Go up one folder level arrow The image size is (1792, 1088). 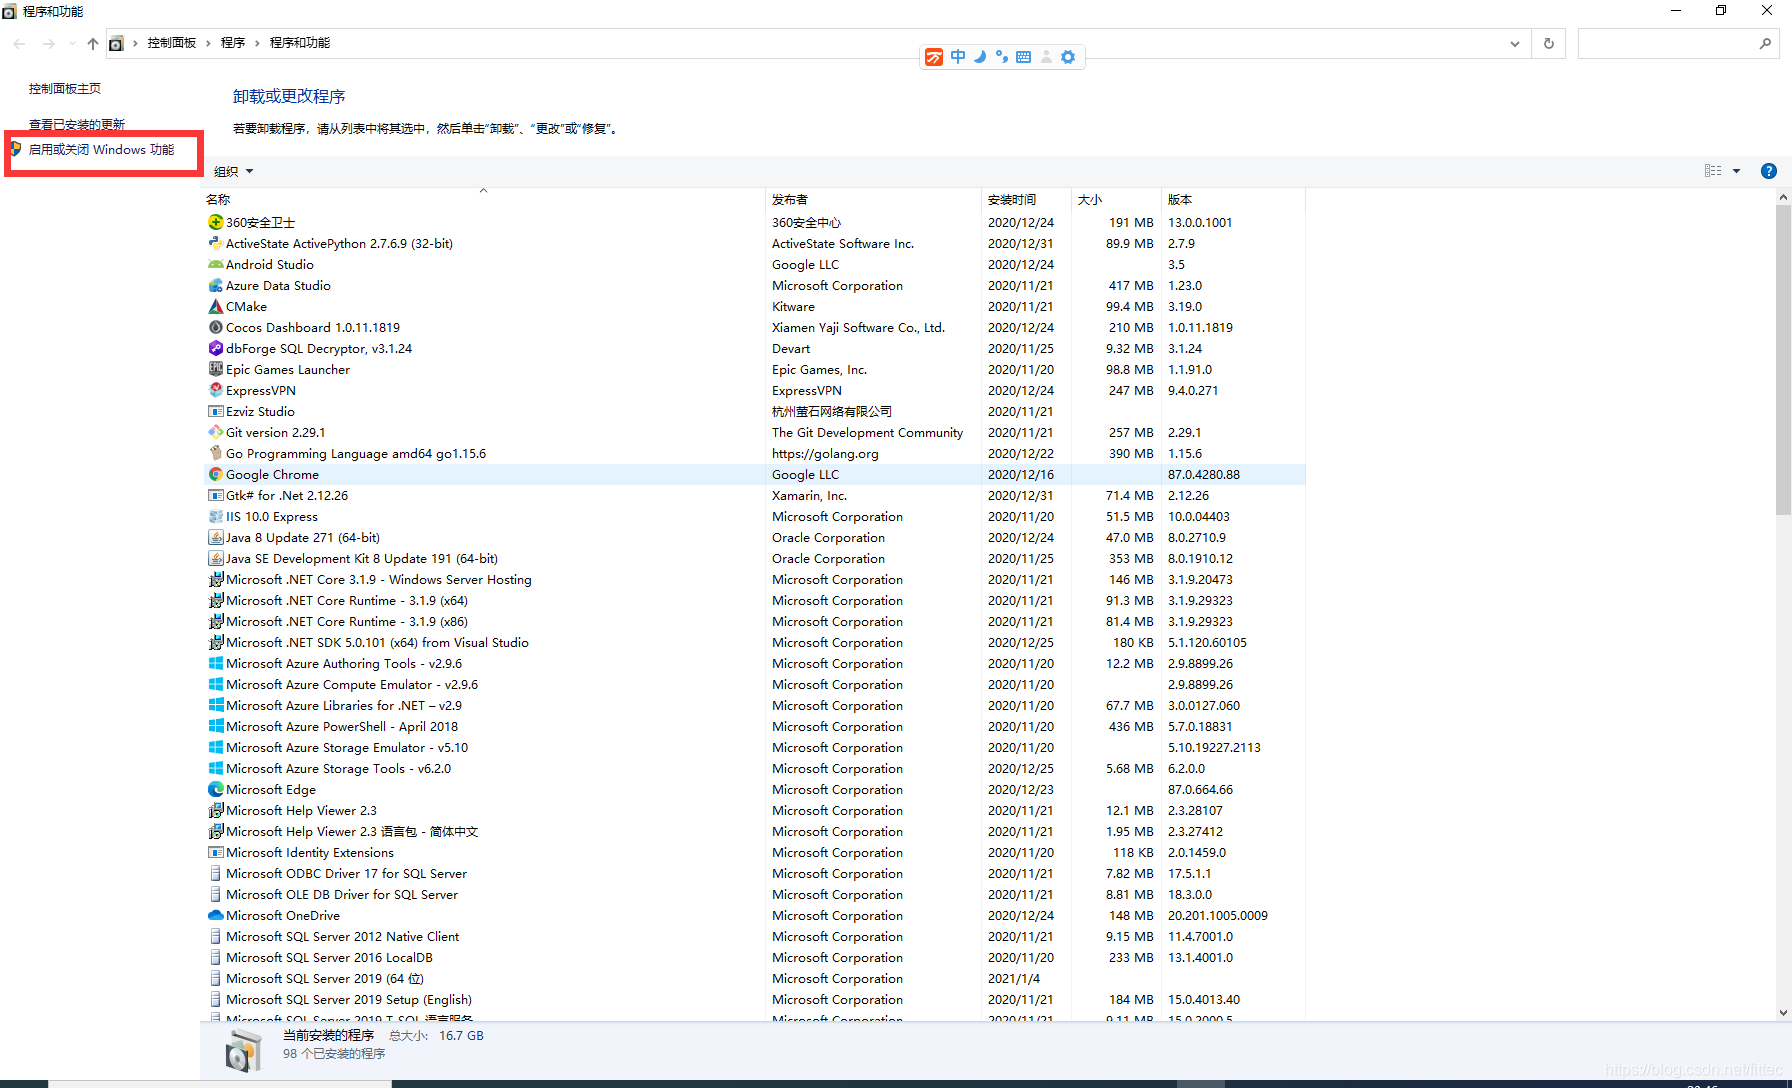pos(93,43)
